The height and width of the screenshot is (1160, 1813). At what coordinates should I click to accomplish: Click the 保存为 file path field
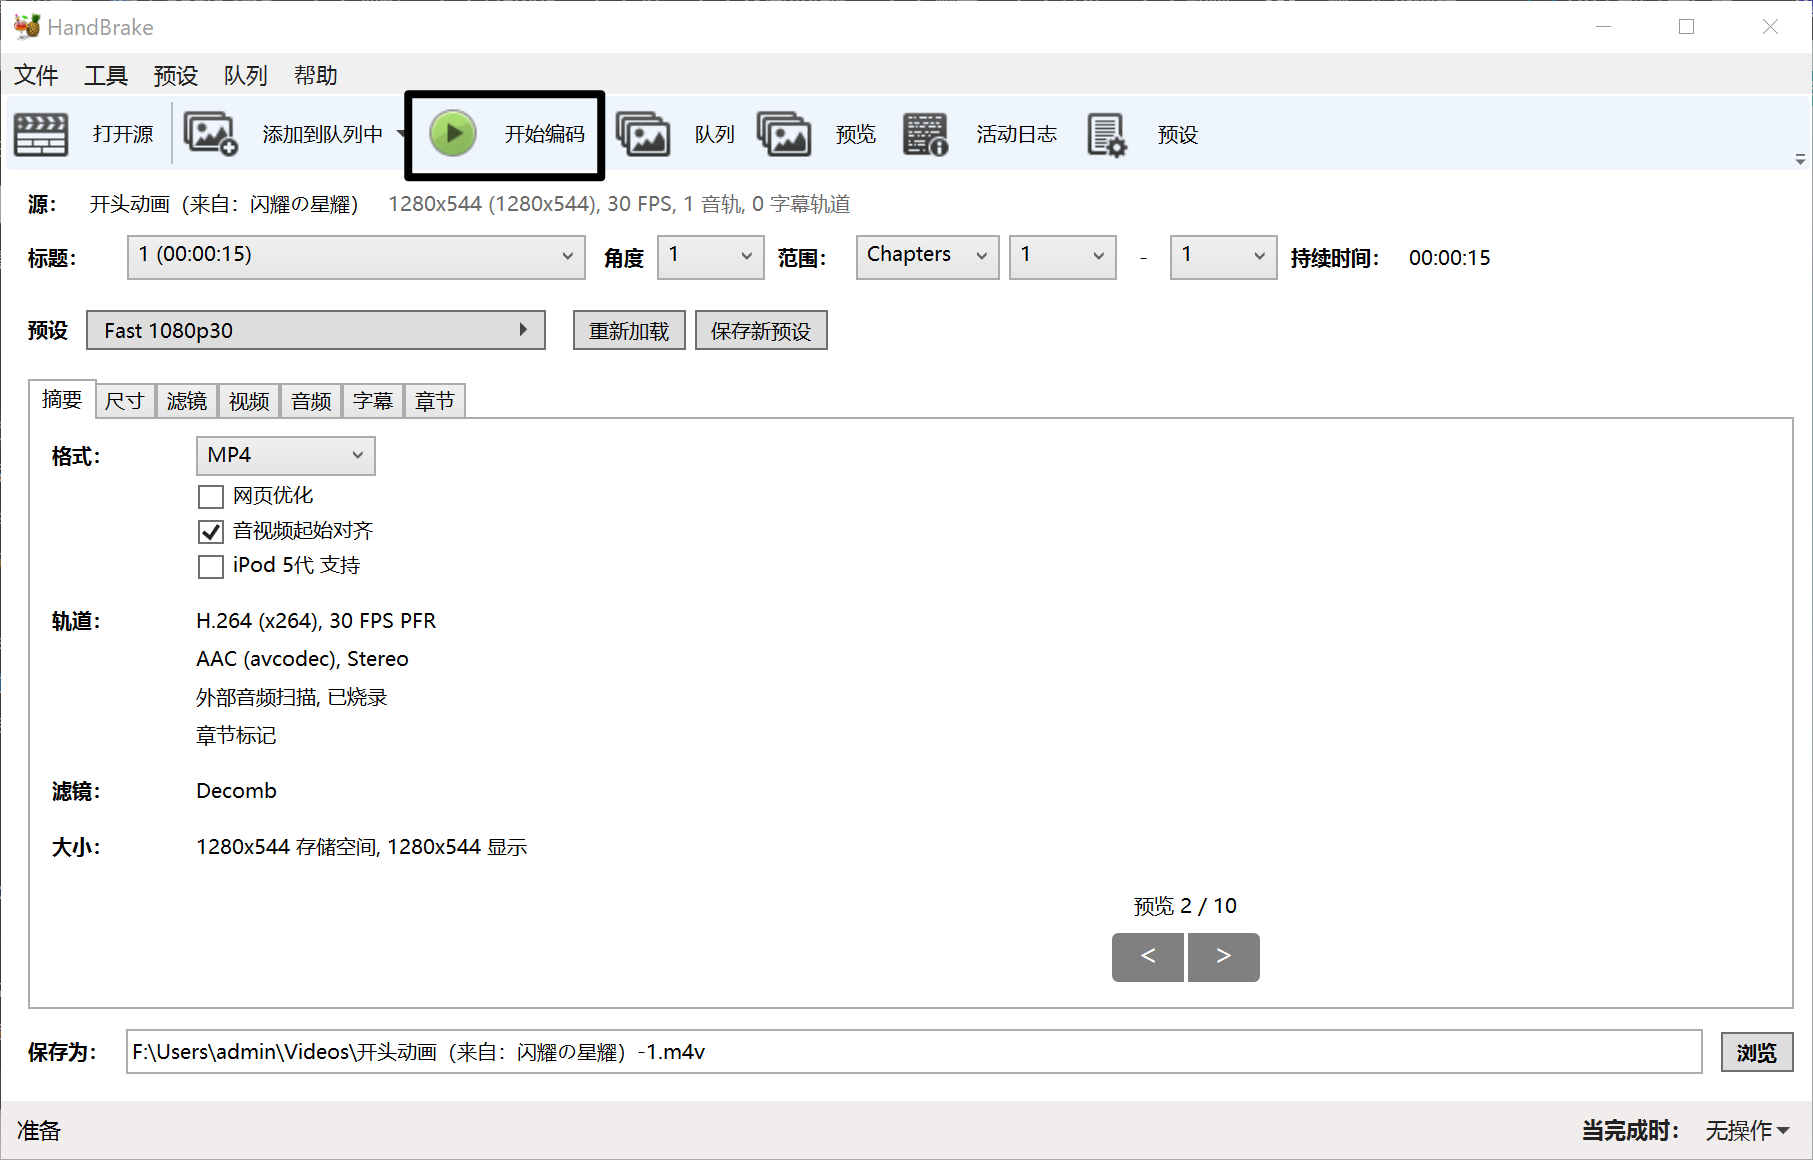tap(913, 1052)
